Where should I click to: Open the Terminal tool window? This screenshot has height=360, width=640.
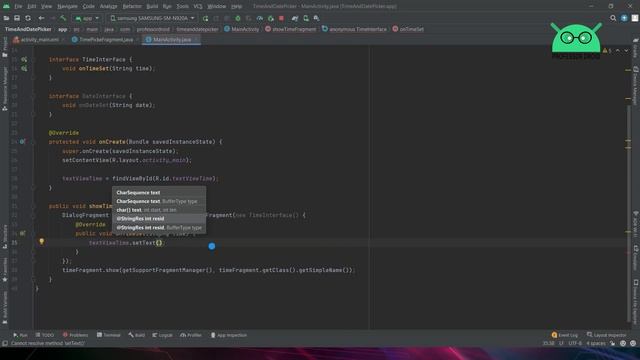pyautogui.click(x=109, y=335)
